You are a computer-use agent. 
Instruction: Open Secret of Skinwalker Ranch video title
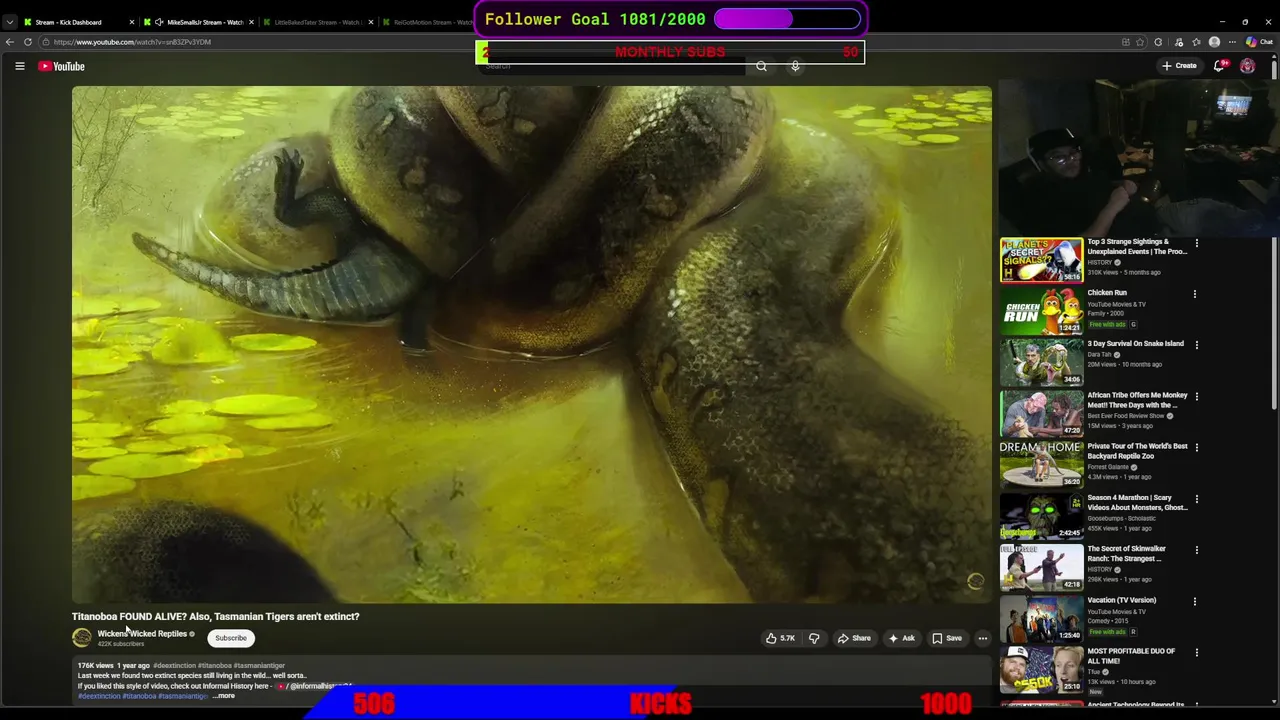[x=1127, y=553]
